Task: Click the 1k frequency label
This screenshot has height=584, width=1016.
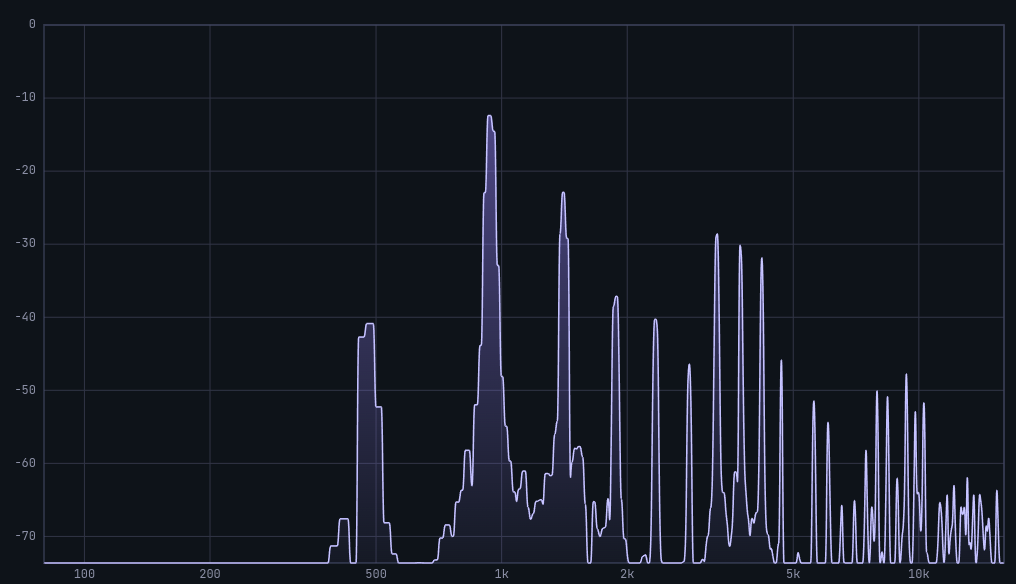Action: tap(502, 574)
